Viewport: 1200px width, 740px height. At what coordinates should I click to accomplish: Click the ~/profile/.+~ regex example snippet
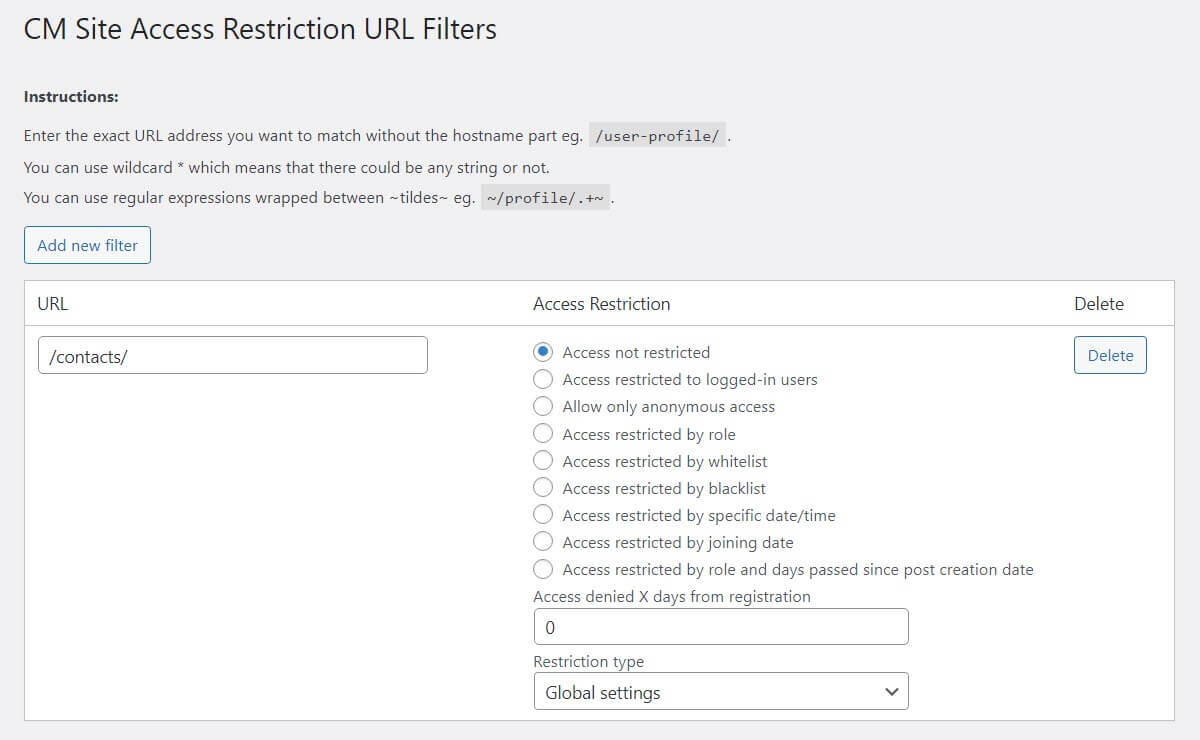point(545,198)
